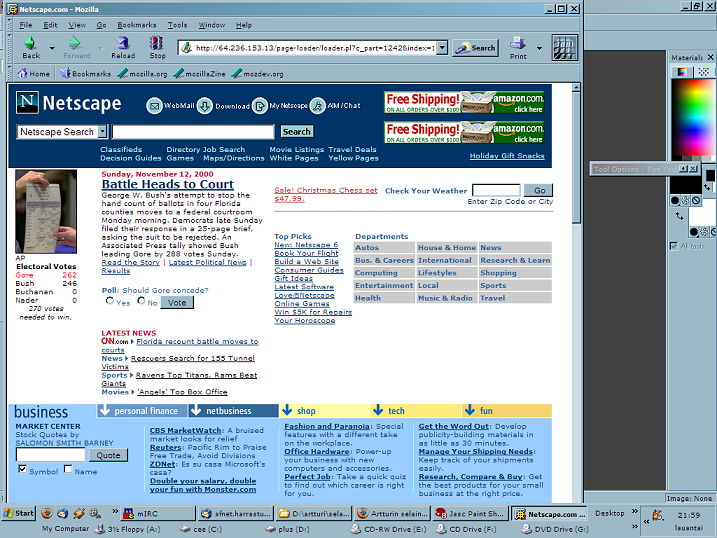
Task: Click the transparent style icon under foreground material
Action: click(x=696, y=200)
